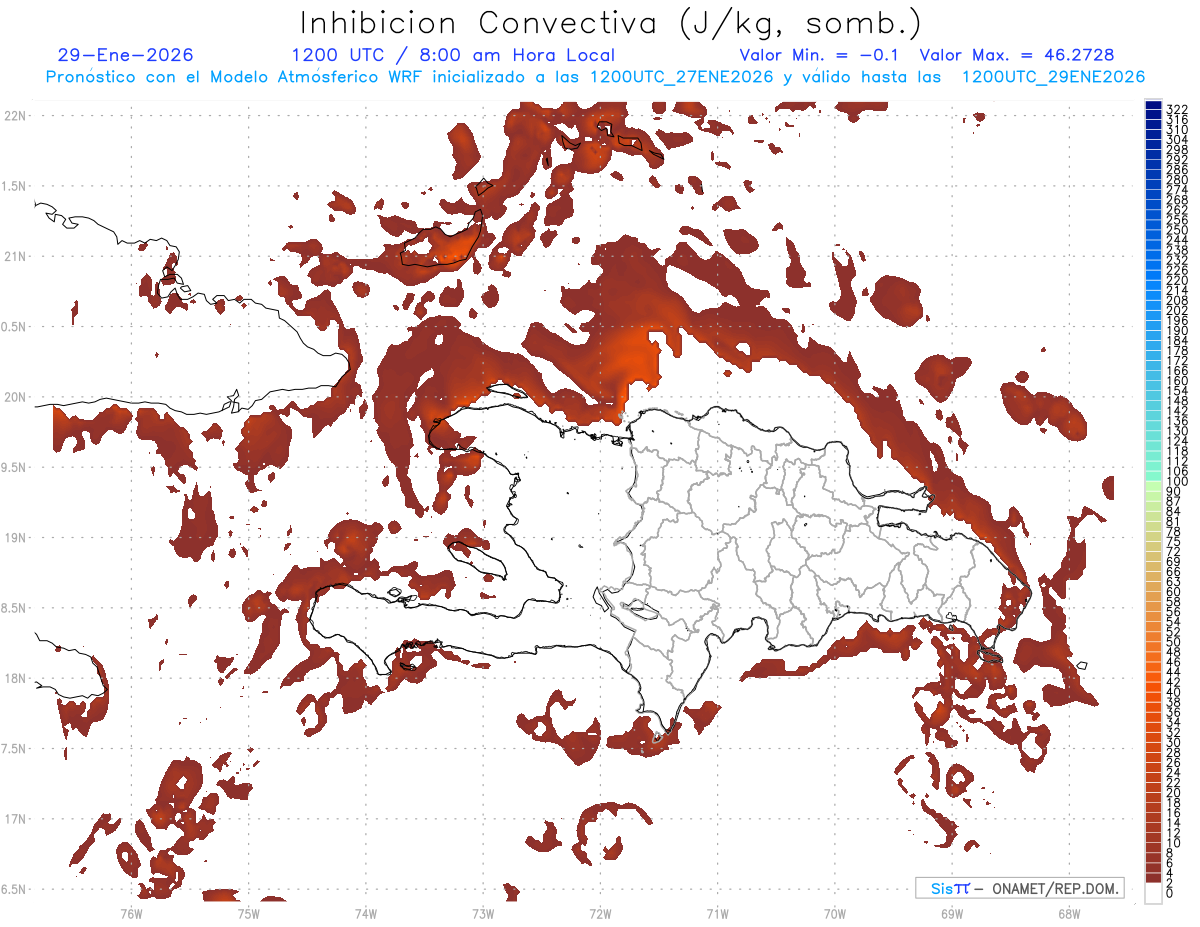Click the '74W' longitude label
This screenshot has width=1200, height=927.
click(366, 912)
